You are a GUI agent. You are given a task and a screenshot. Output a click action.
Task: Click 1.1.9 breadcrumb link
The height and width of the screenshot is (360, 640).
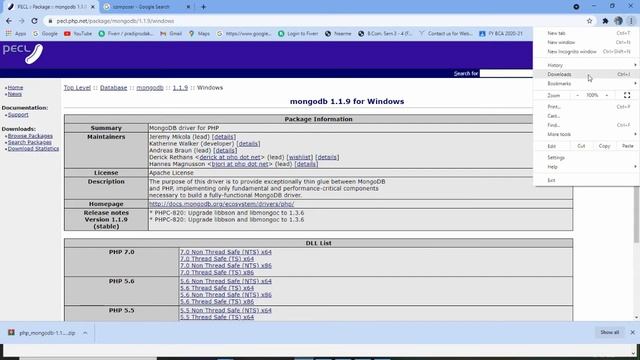click(x=180, y=88)
